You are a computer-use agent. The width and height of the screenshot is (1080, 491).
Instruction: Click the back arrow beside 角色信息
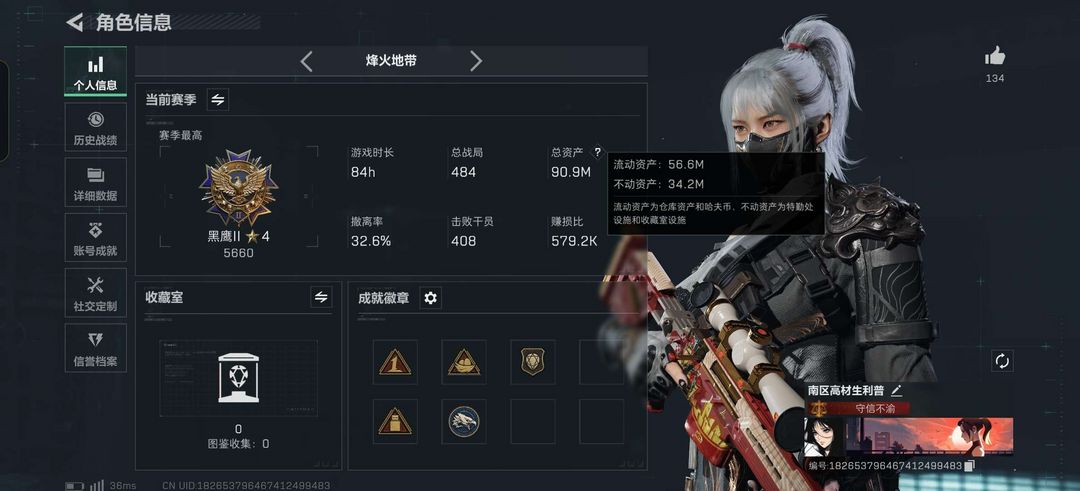point(74,22)
